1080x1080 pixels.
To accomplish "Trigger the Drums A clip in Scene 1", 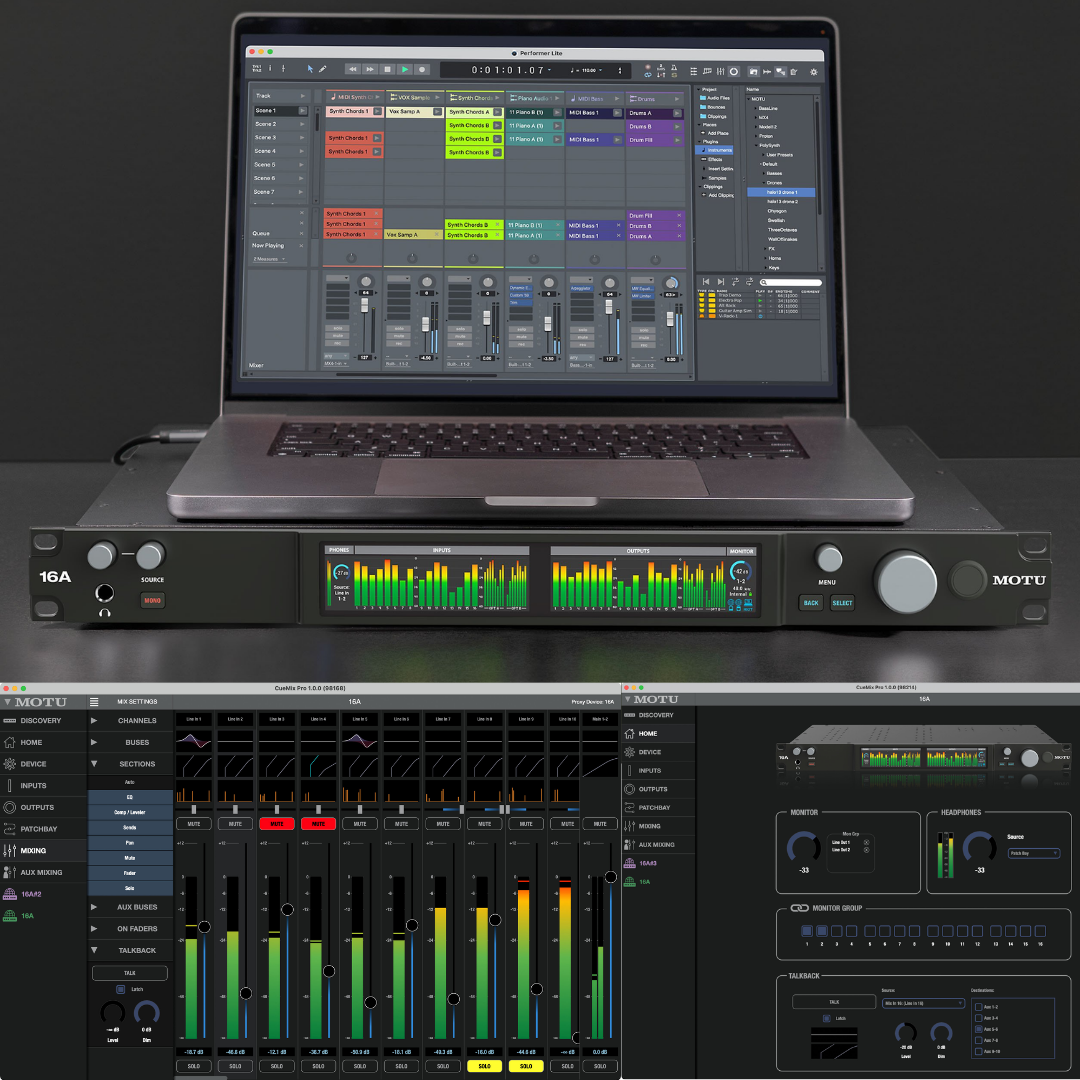I will click(677, 113).
